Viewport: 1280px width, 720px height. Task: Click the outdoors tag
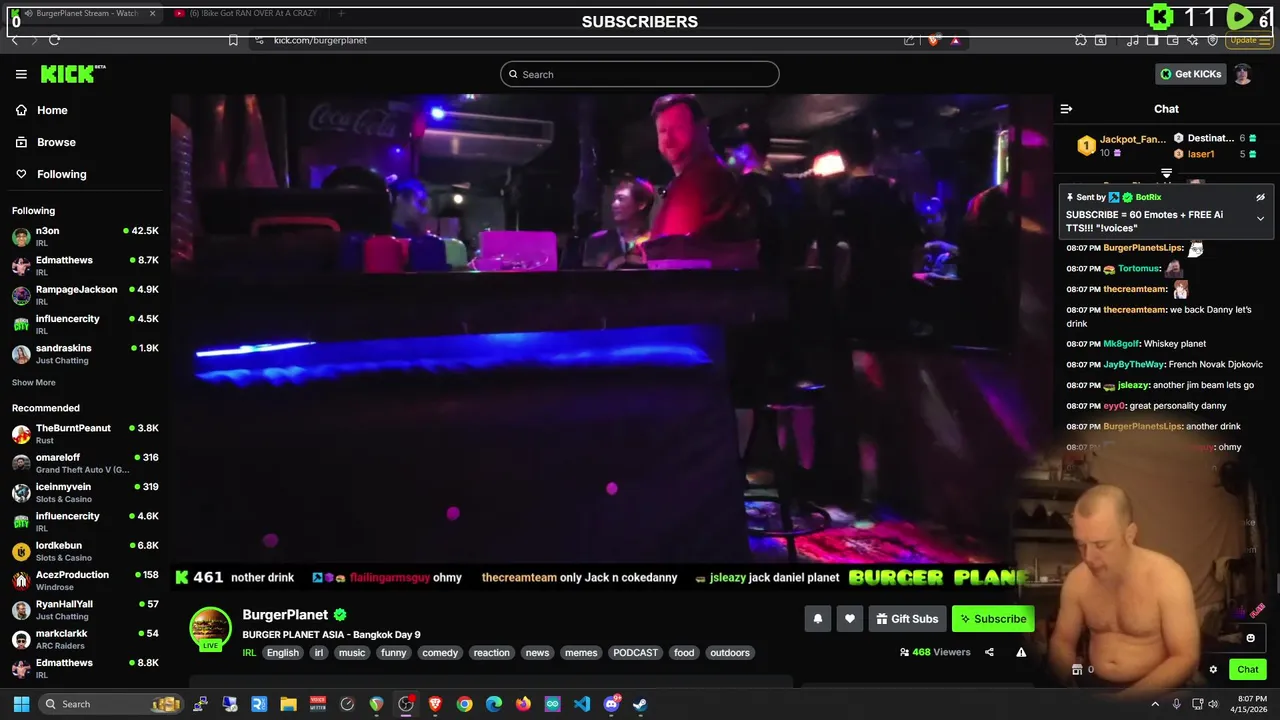(730, 653)
